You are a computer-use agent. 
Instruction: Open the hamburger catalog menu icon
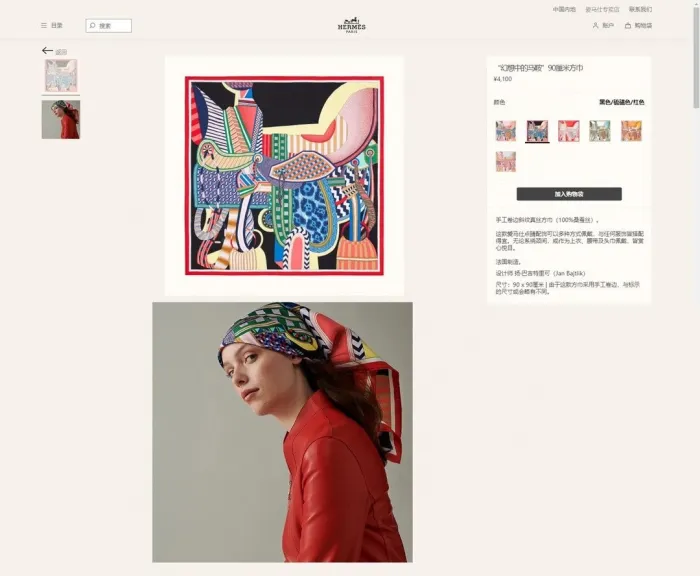(x=44, y=25)
